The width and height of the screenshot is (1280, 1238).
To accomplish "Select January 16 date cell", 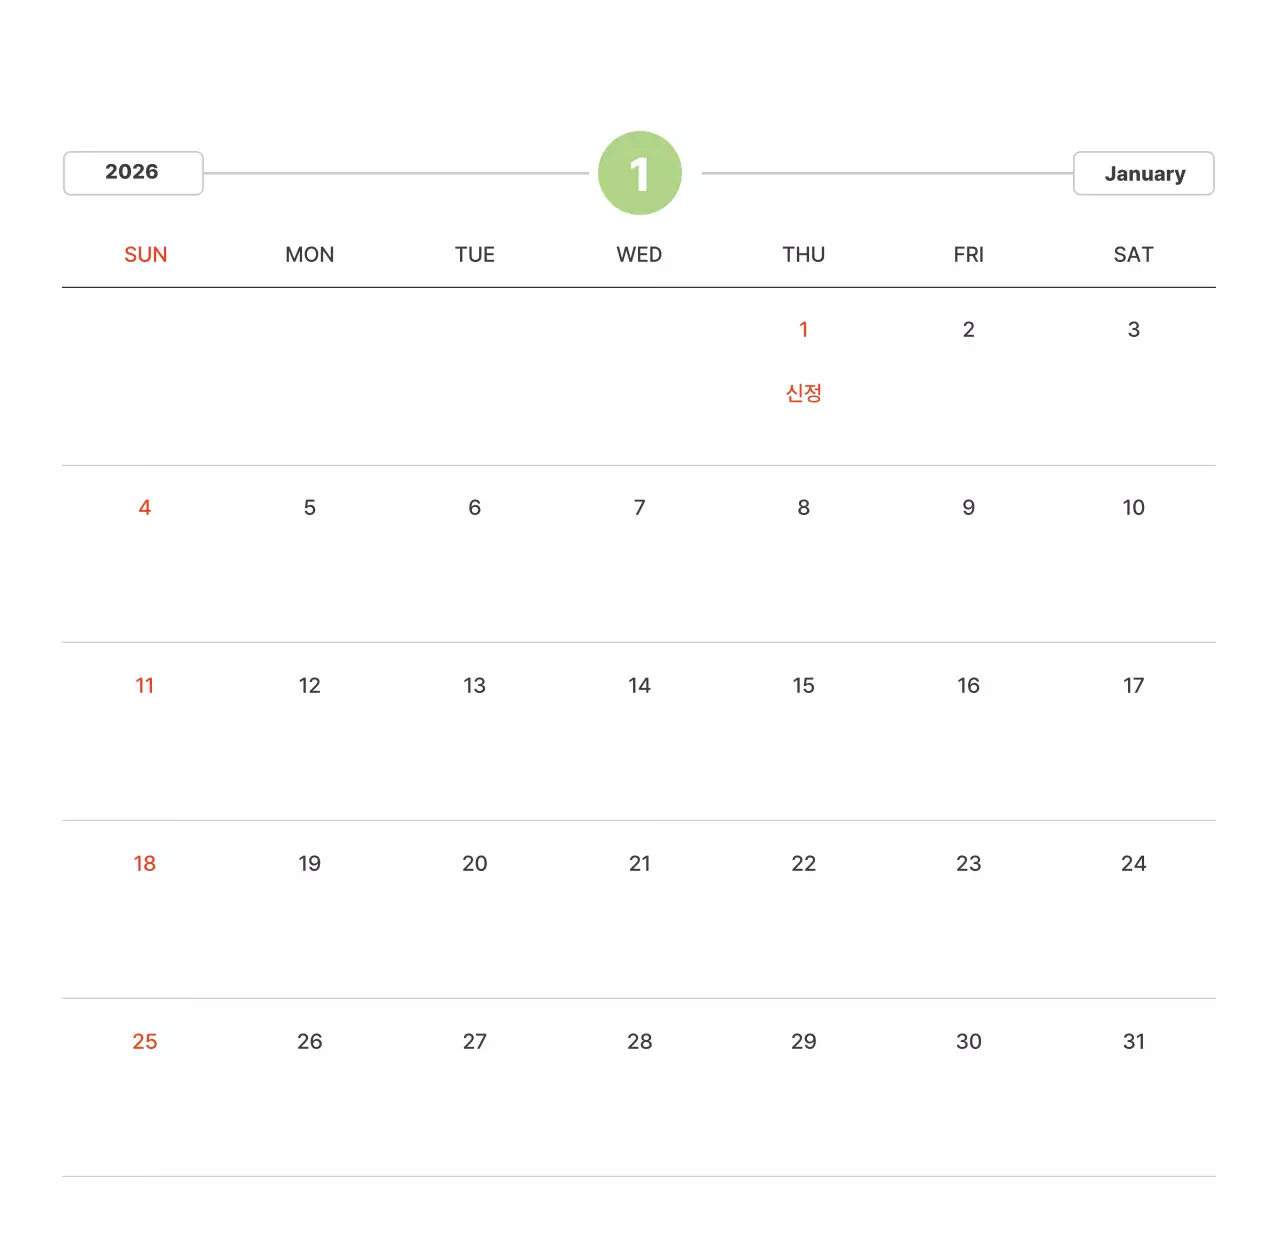I will (x=968, y=686).
